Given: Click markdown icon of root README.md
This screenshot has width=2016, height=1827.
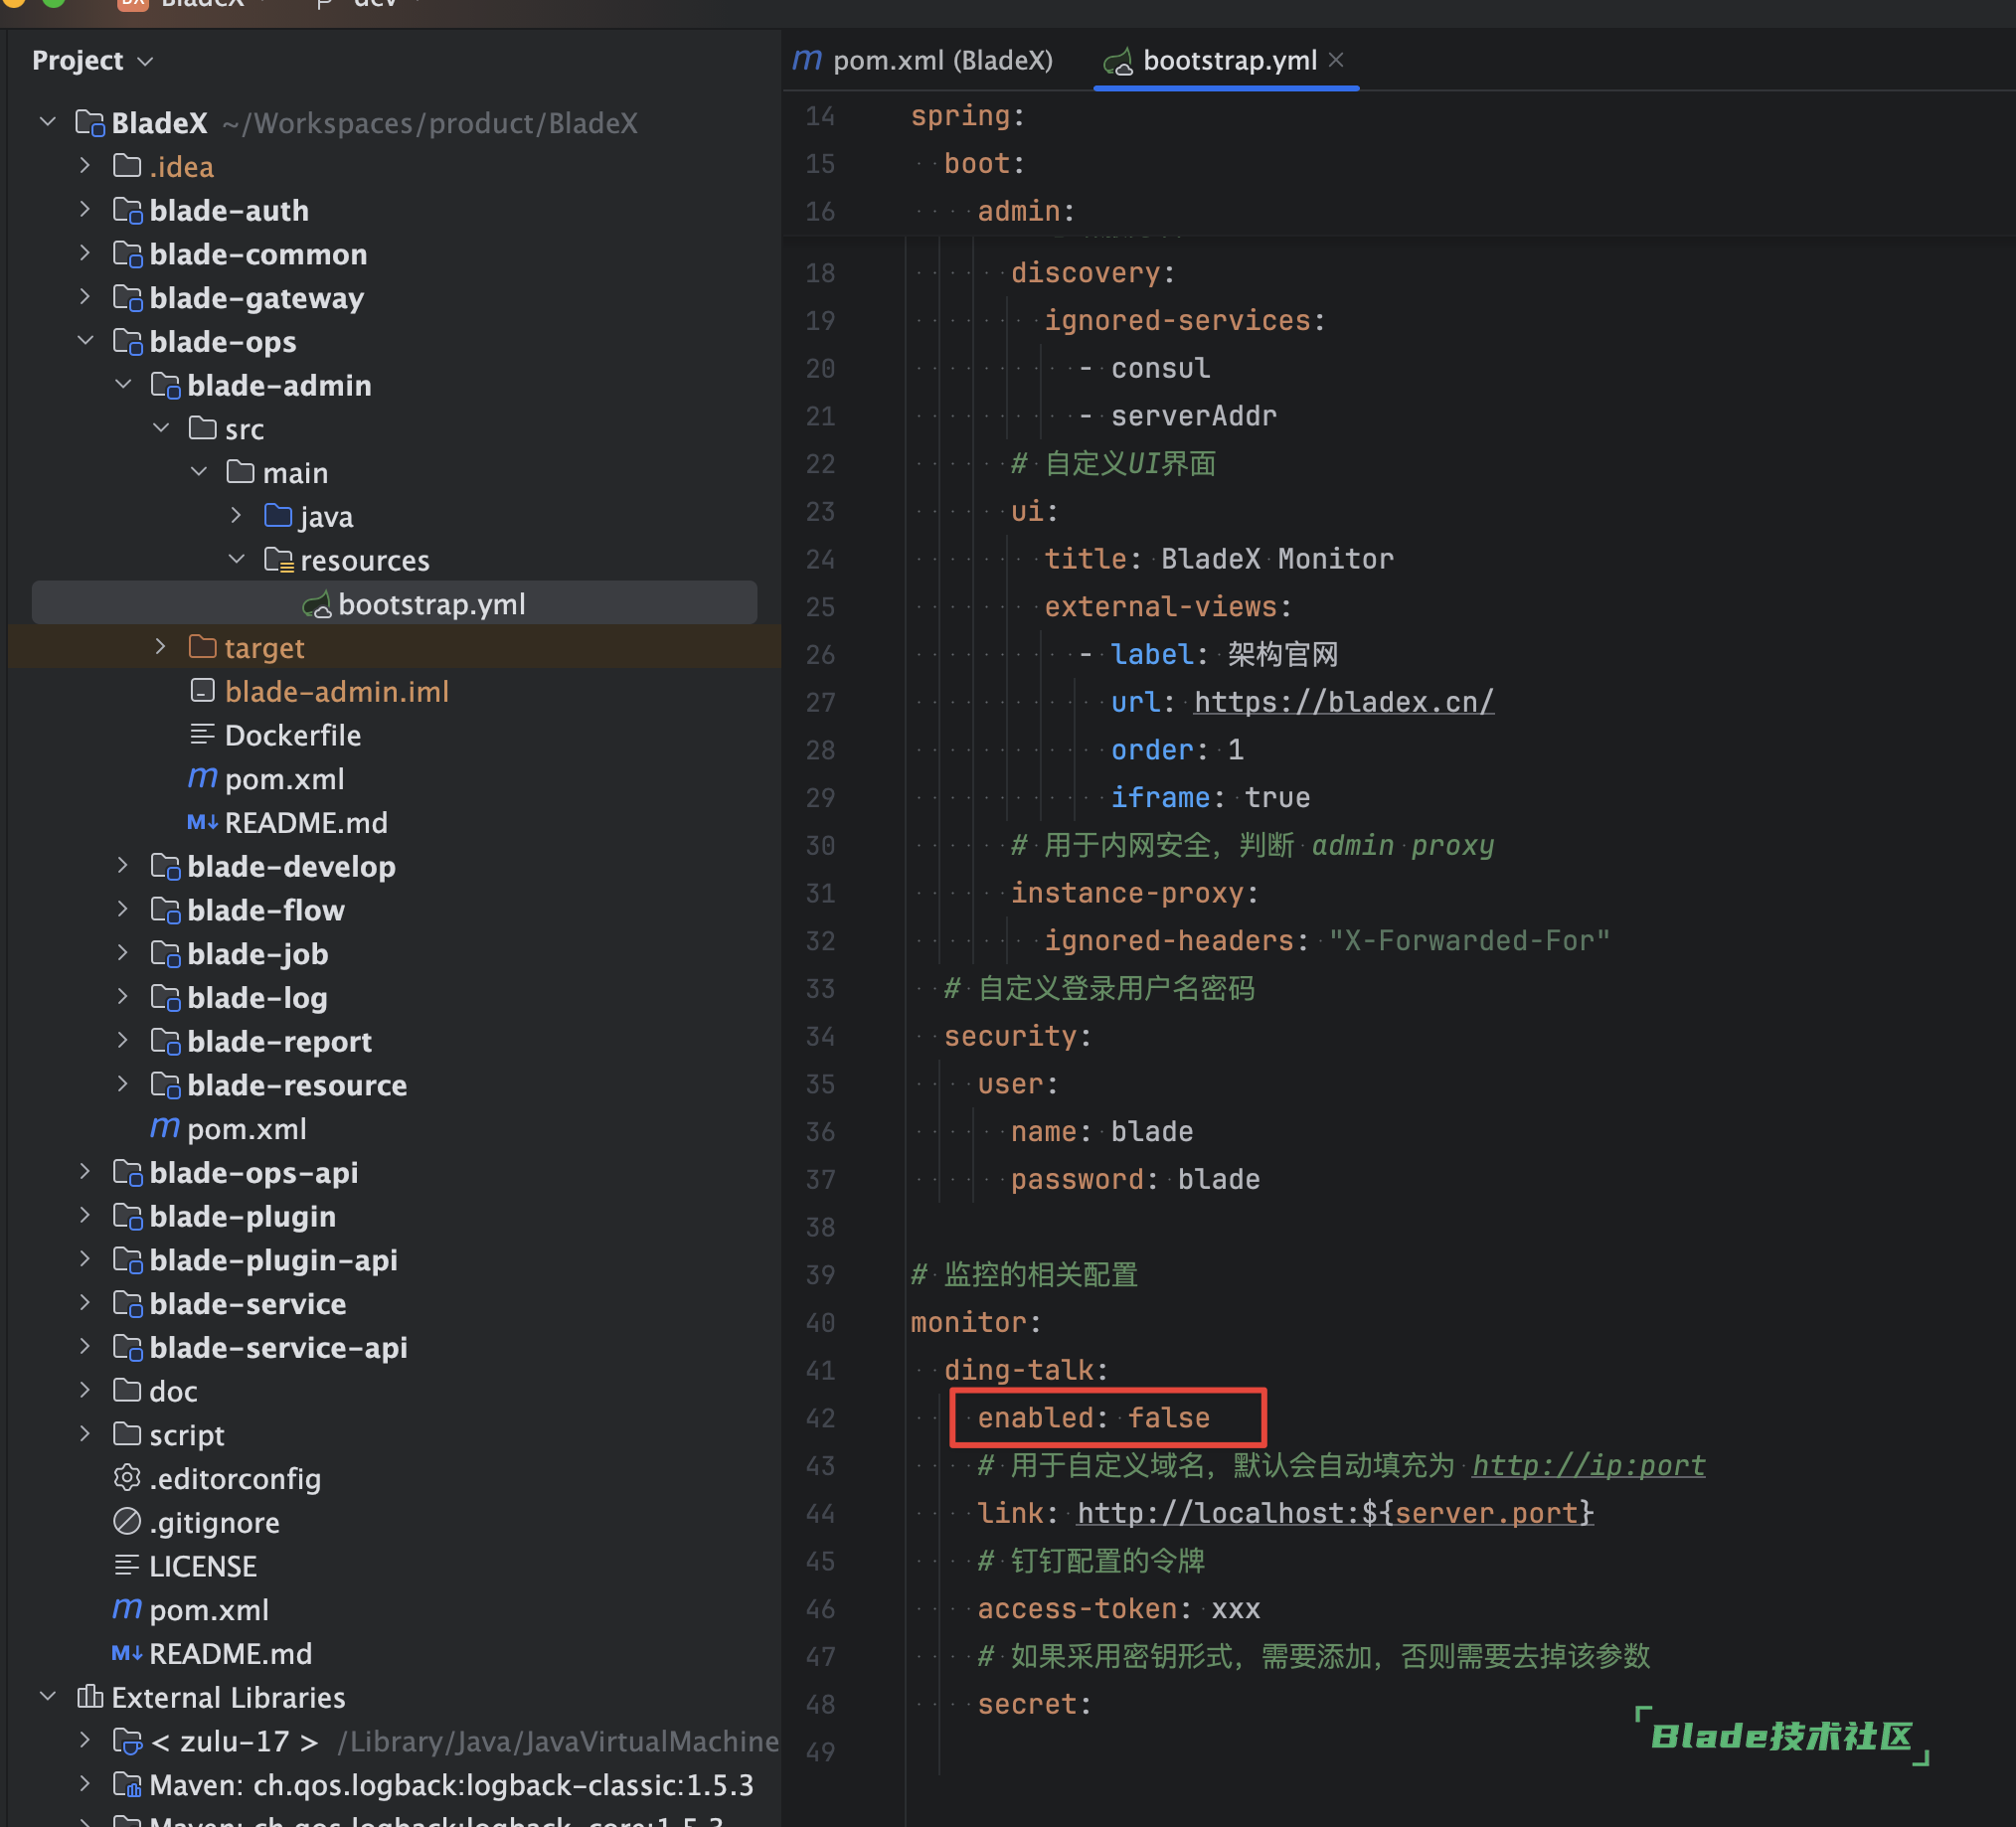Looking at the screenshot, I should [x=127, y=1653].
